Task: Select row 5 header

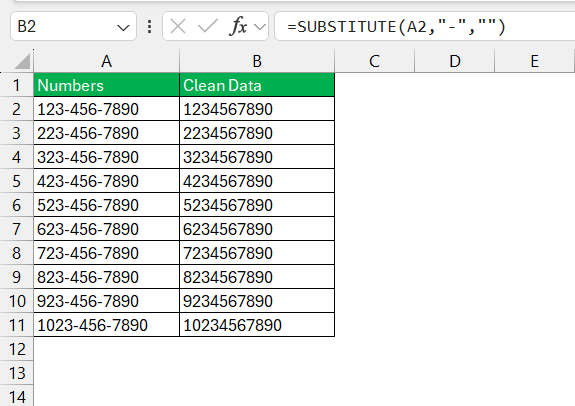Action: [17, 181]
